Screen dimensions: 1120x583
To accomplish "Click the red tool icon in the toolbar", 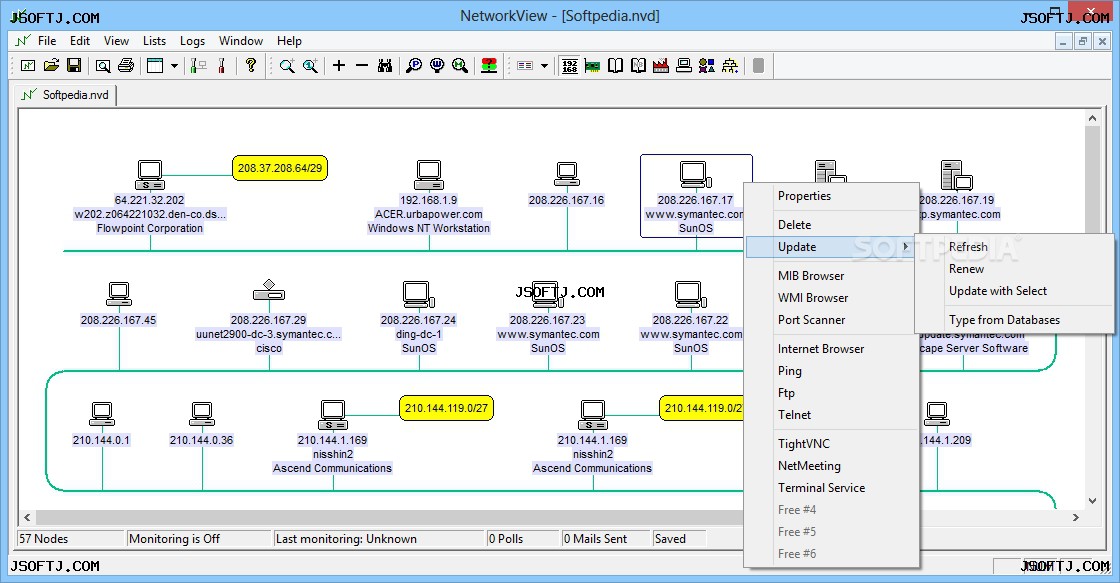I will (x=222, y=66).
